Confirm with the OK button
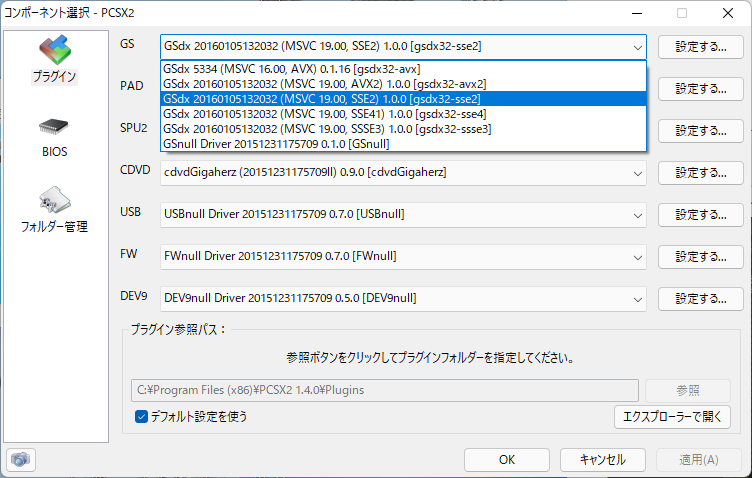 506,460
